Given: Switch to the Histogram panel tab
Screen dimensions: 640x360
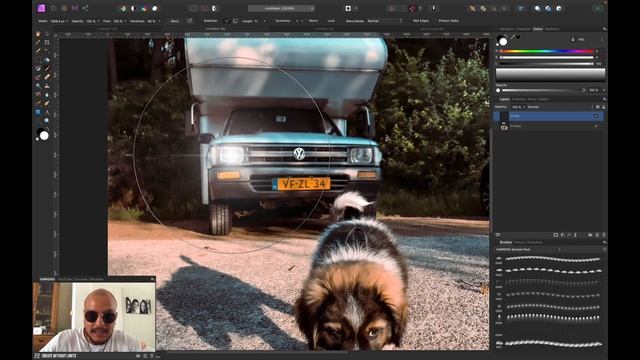Looking at the screenshot, I should pyautogui.click(x=507, y=29).
